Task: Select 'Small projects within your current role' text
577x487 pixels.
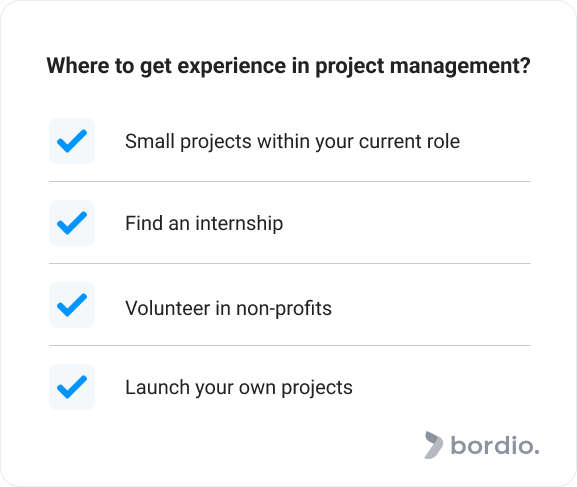Action: tap(293, 142)
